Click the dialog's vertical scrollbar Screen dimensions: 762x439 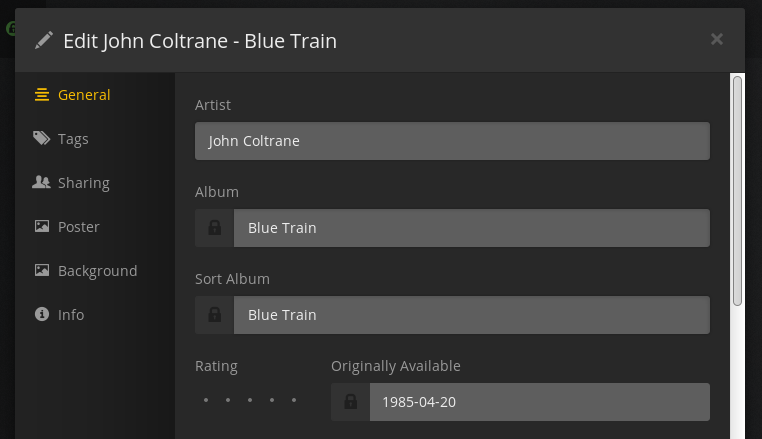(737, 190)
